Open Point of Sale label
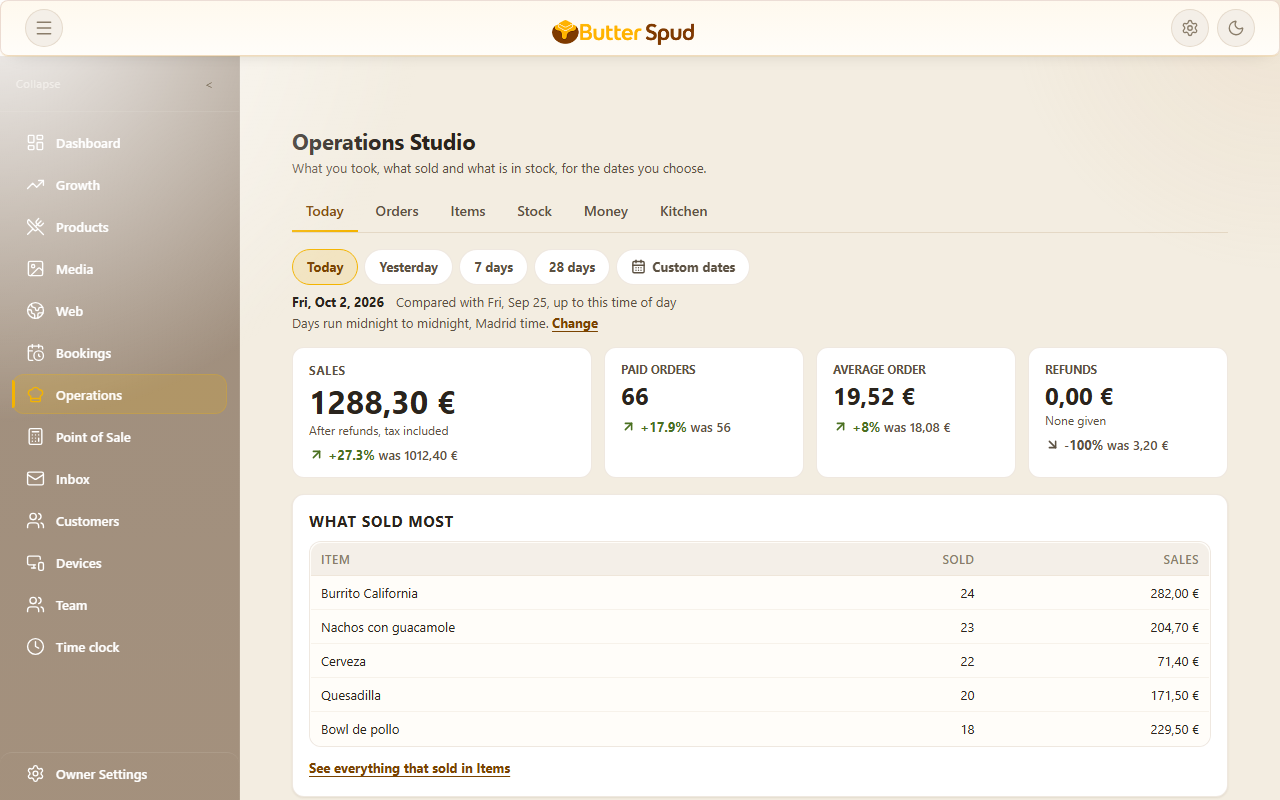The height and width of the screenshot is (800, 1280). pos(93,437)
